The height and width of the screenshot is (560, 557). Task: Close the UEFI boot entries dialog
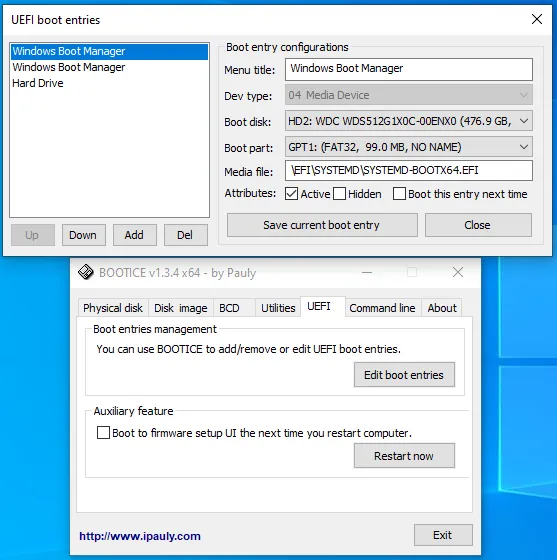pos(537,19)
